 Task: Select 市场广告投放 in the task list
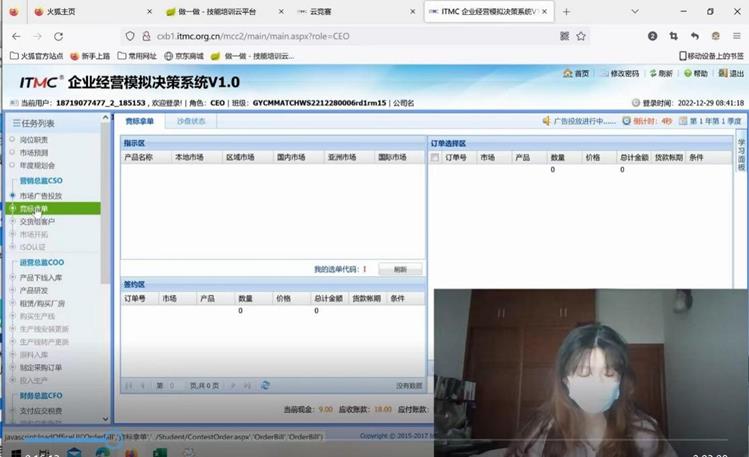40,196
